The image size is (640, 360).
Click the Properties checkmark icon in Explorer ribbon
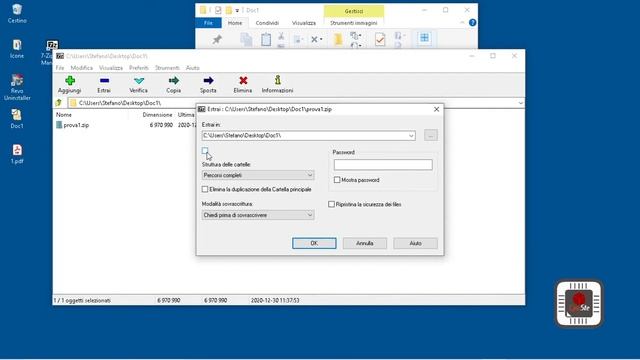[x=380, y=40]
